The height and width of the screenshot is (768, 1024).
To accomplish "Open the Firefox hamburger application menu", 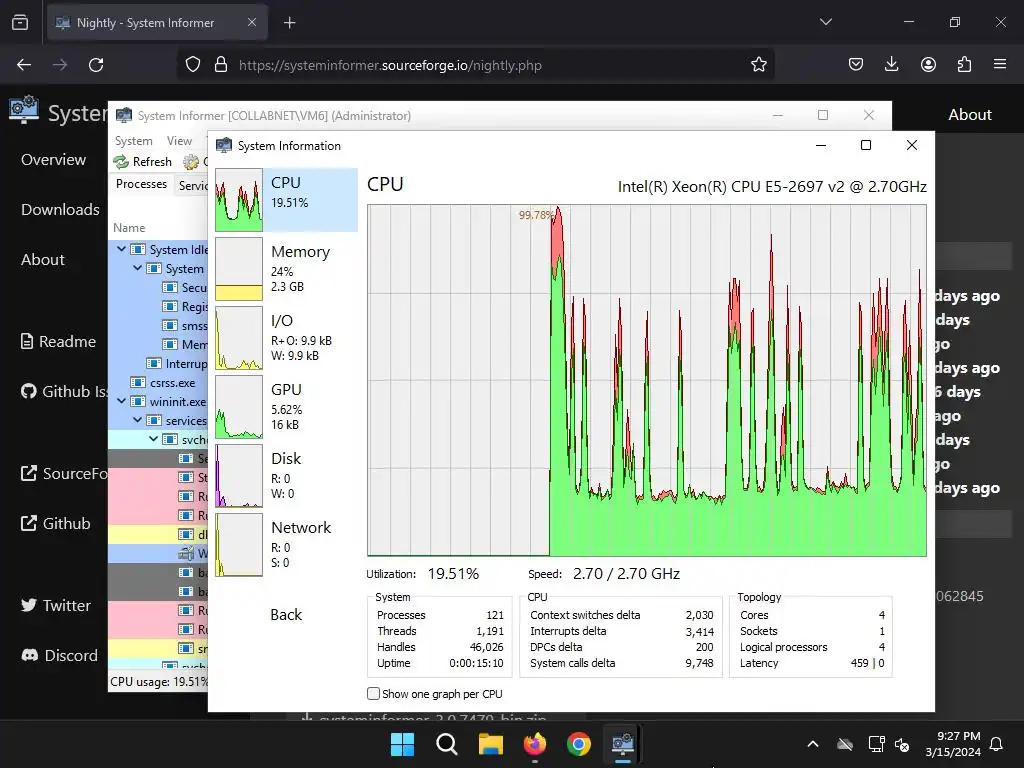I will (1000, 64).
